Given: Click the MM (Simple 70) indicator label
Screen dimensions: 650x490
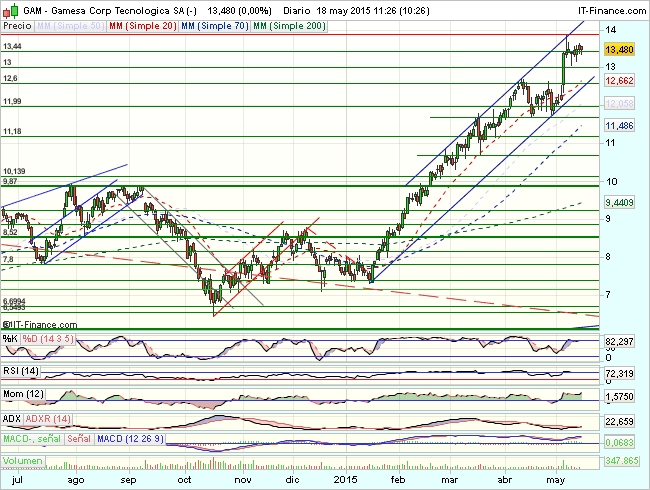Looking at the screenshot, I should point(215,26).
